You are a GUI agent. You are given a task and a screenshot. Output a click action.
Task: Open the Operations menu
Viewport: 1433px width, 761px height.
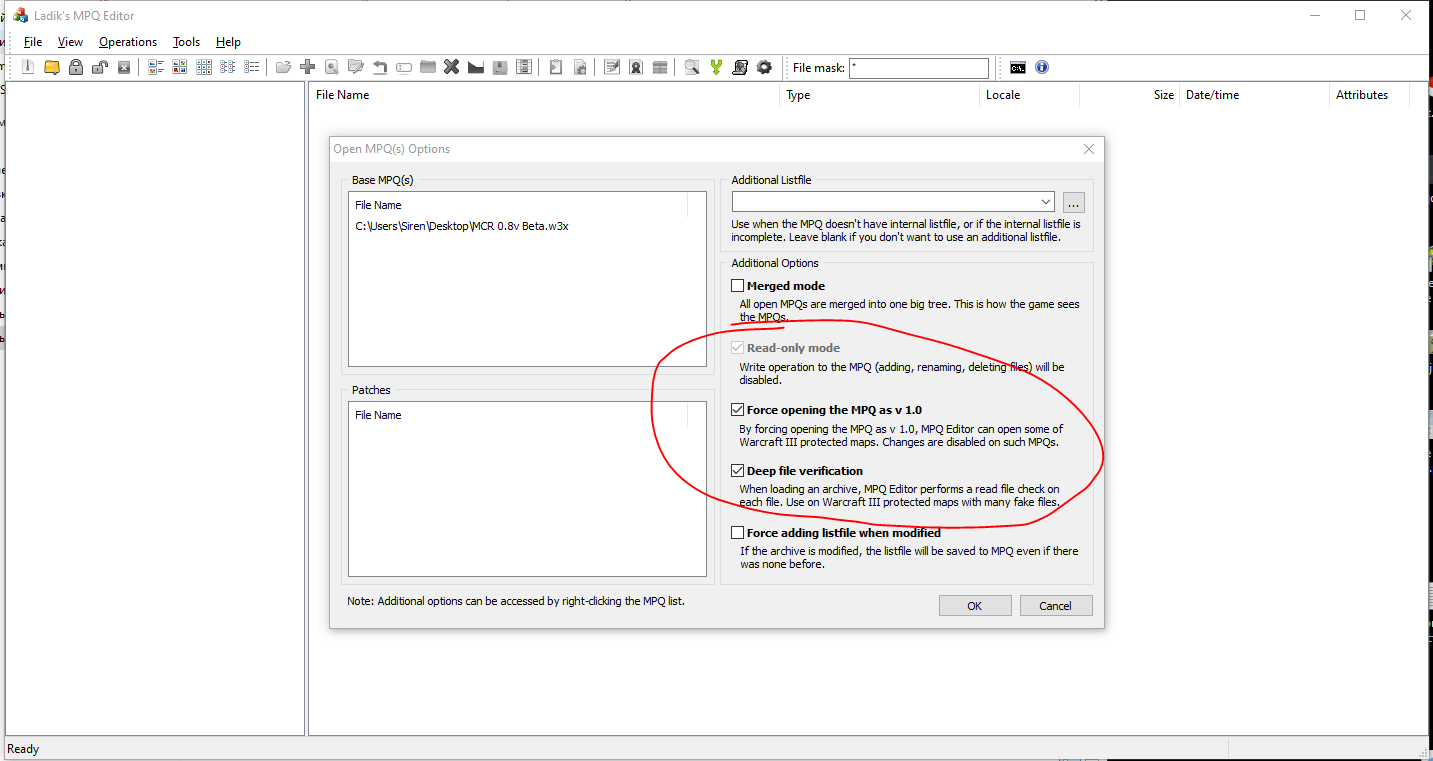point(128,42)
